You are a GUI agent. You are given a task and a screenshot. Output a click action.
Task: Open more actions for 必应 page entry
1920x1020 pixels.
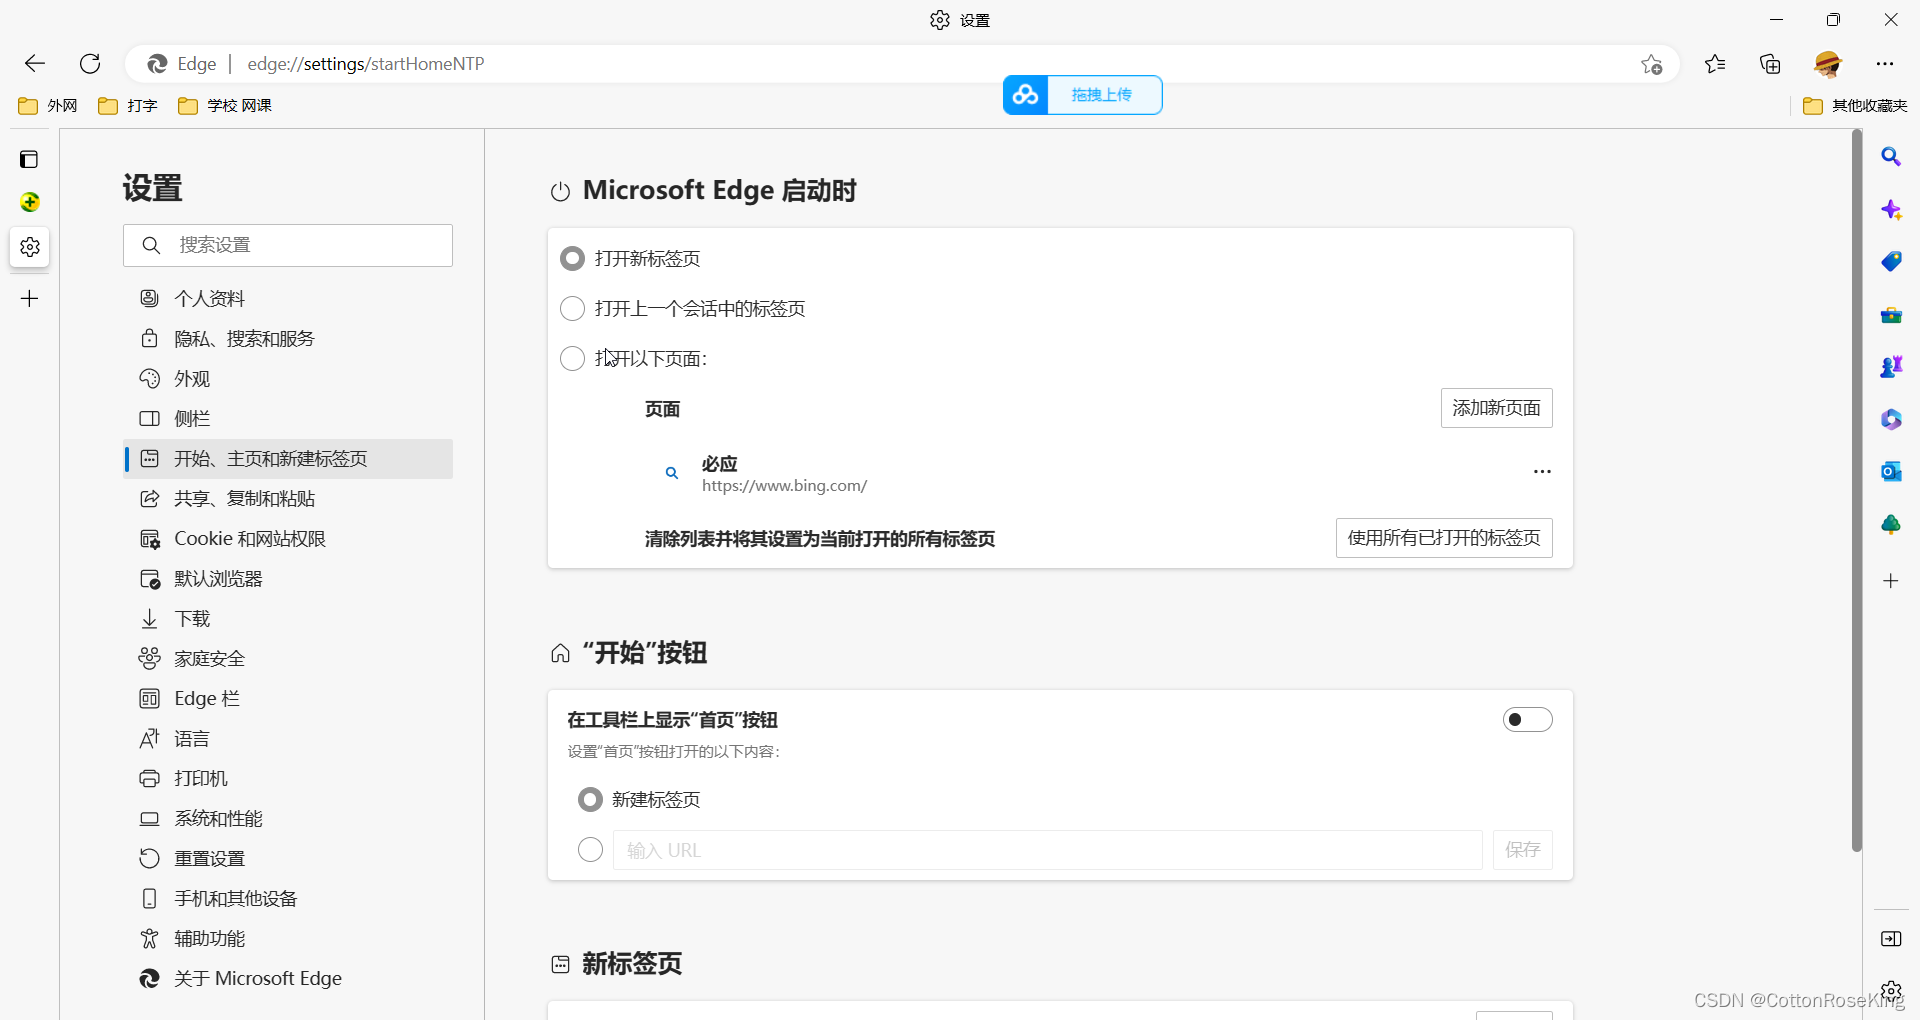(x=1542, y=471)
